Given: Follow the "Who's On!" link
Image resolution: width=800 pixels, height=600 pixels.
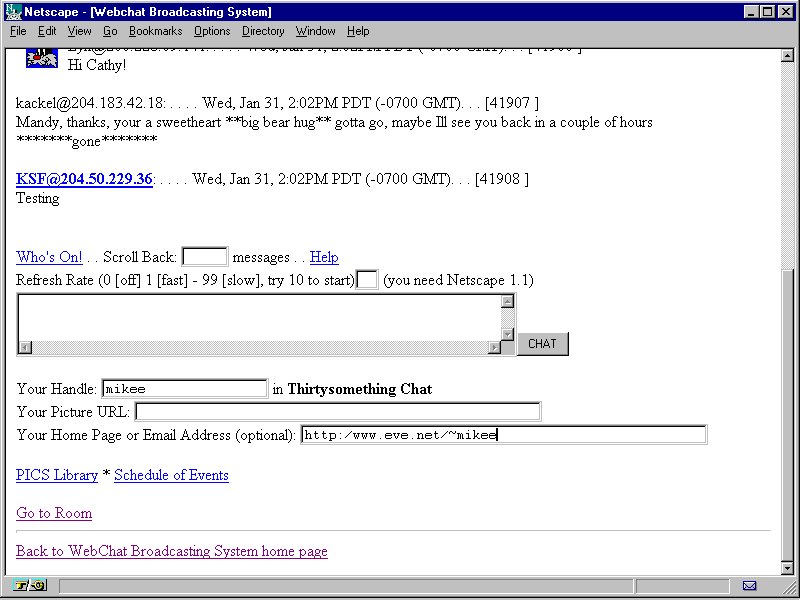Looking at the screenshot, I should pyautogui.click(x=49, y=257).
